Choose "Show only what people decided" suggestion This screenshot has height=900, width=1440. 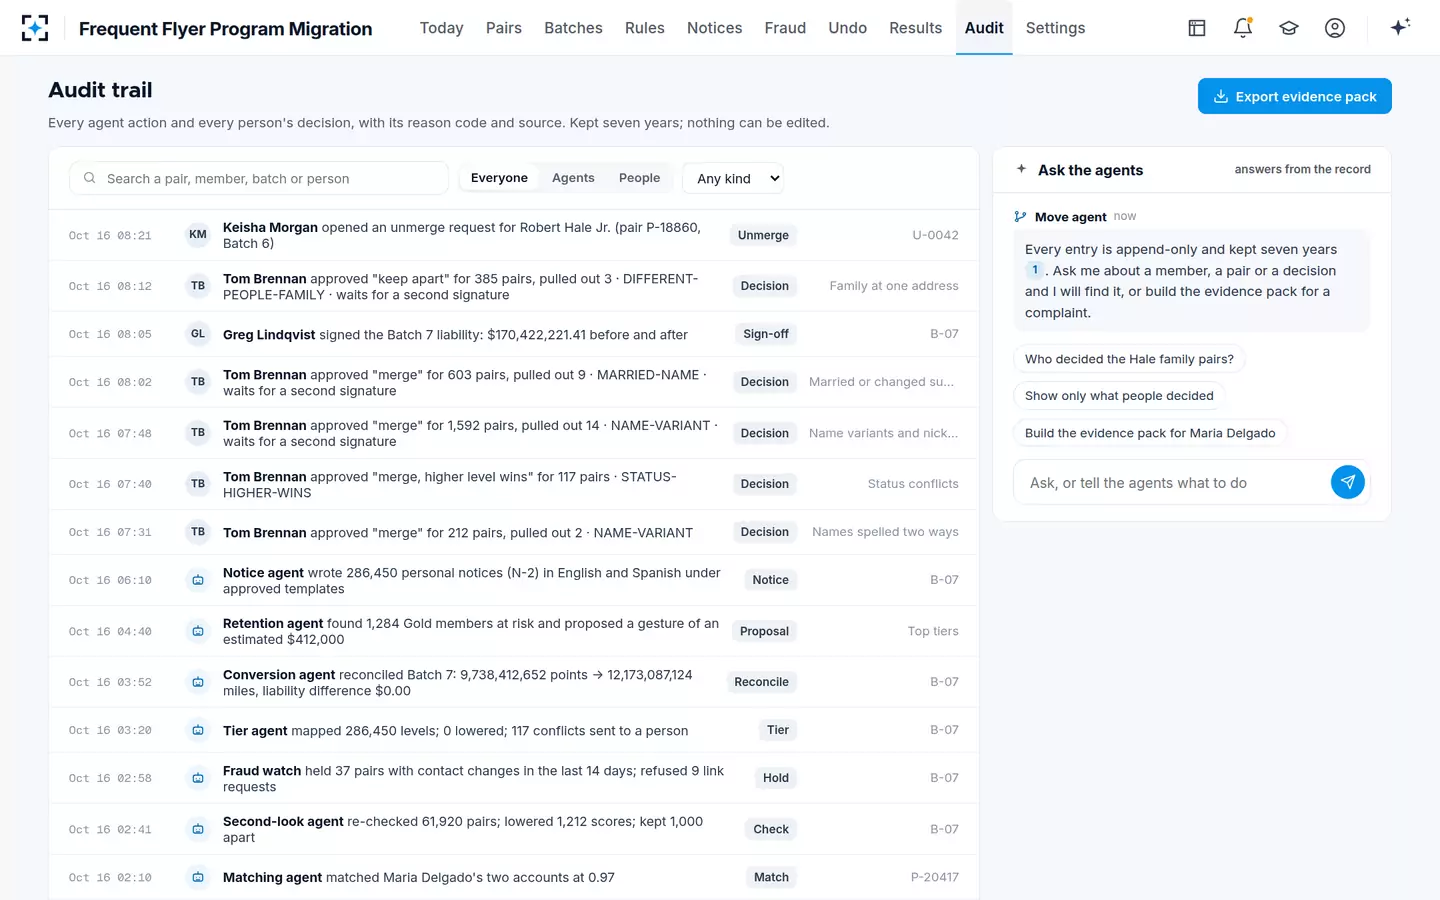click(x=1119, y=396)
